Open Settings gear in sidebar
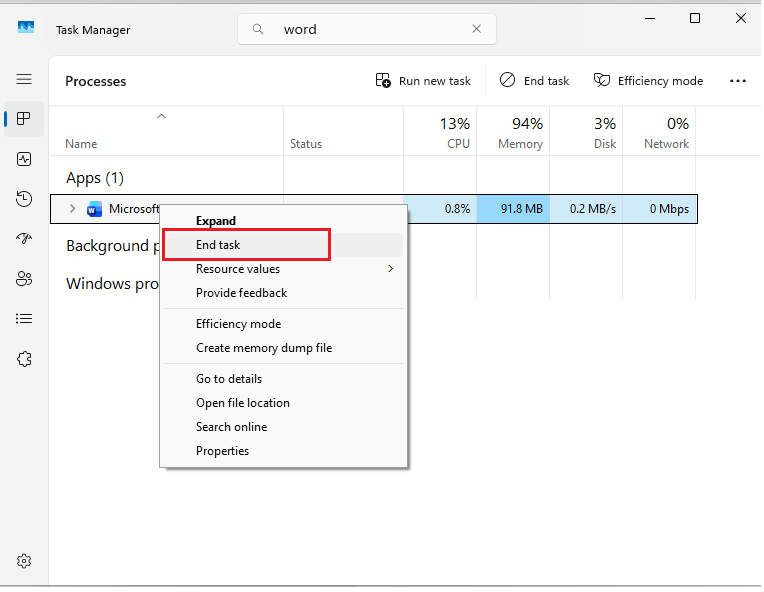Image resolution: width=764 pixels, height=592 pixels. 24,561
